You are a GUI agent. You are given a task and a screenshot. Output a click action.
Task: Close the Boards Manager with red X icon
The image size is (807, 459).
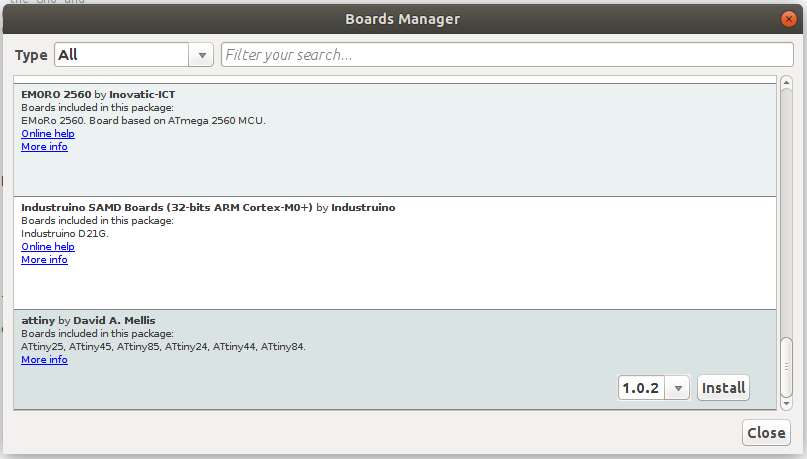(x=788, y=19)
